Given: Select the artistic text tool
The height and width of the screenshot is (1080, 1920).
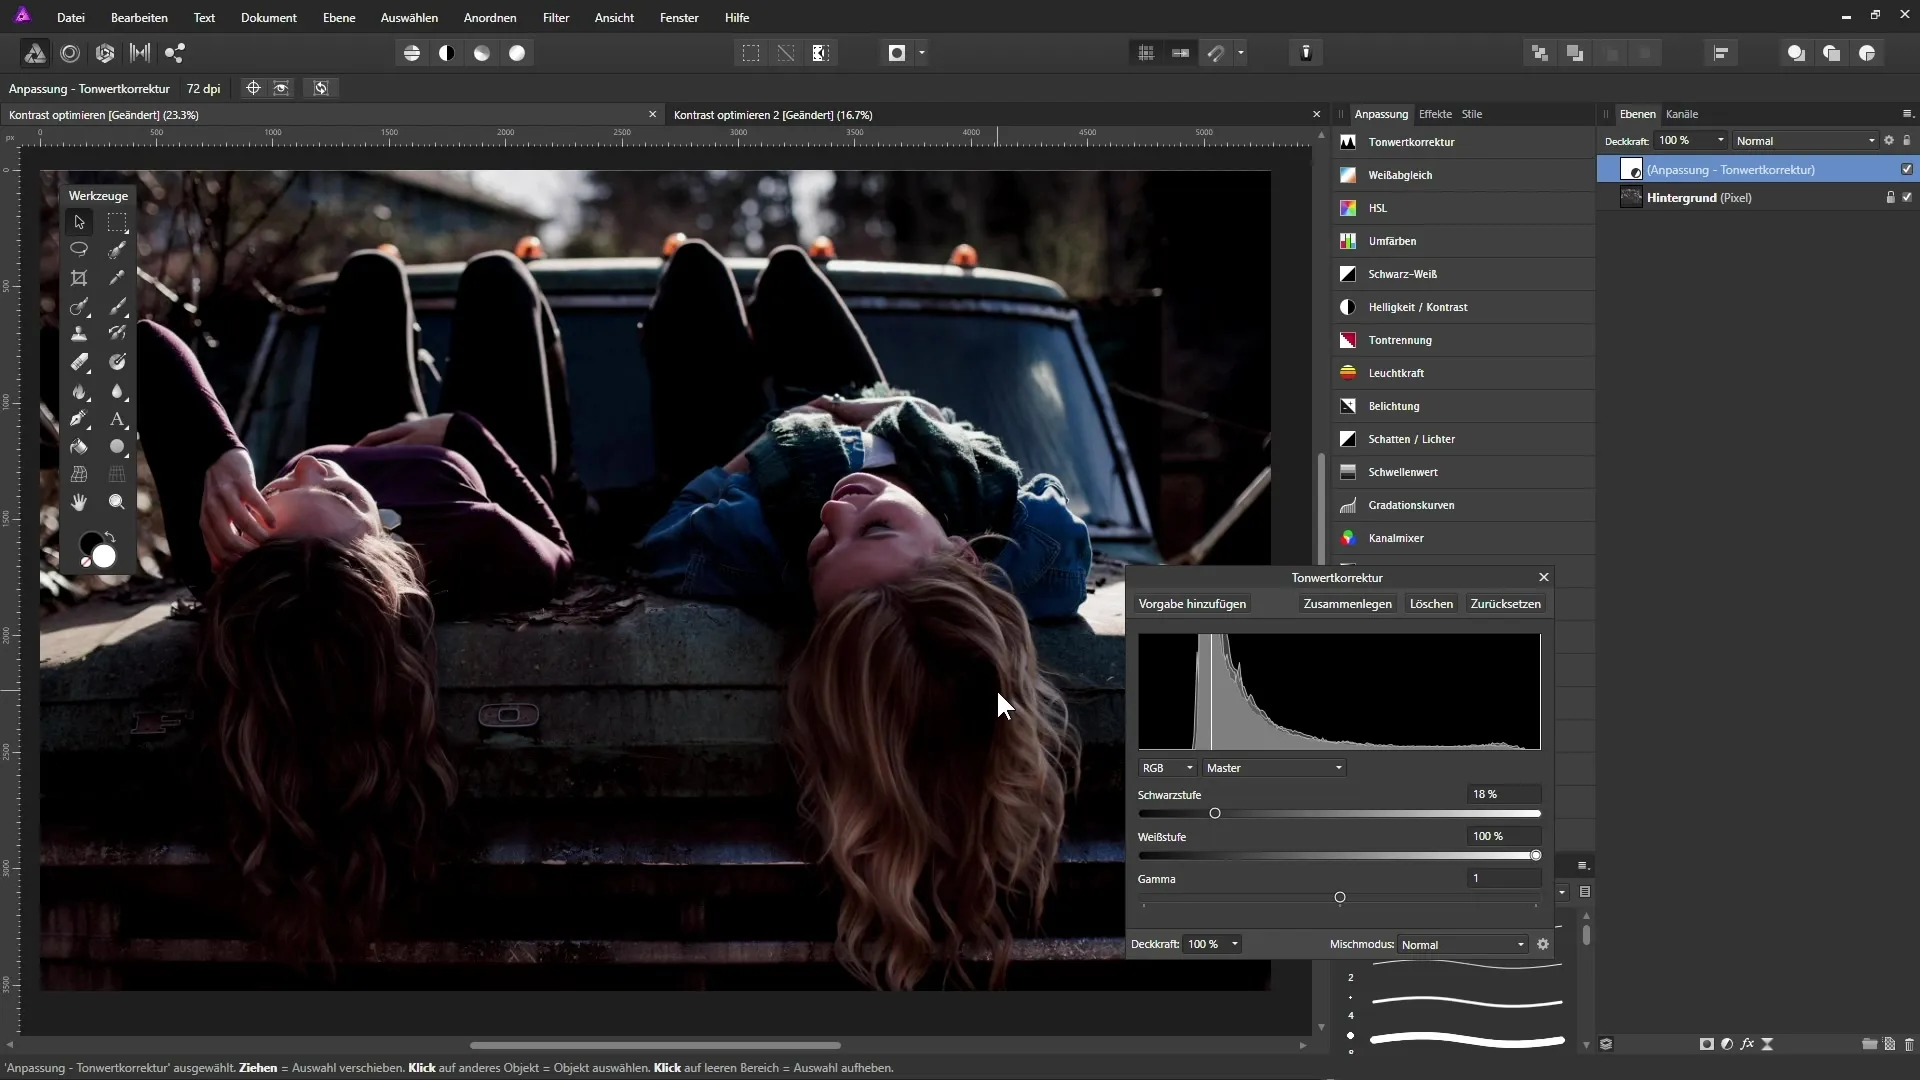Looking at the screenshot, I should click(117, 419).
